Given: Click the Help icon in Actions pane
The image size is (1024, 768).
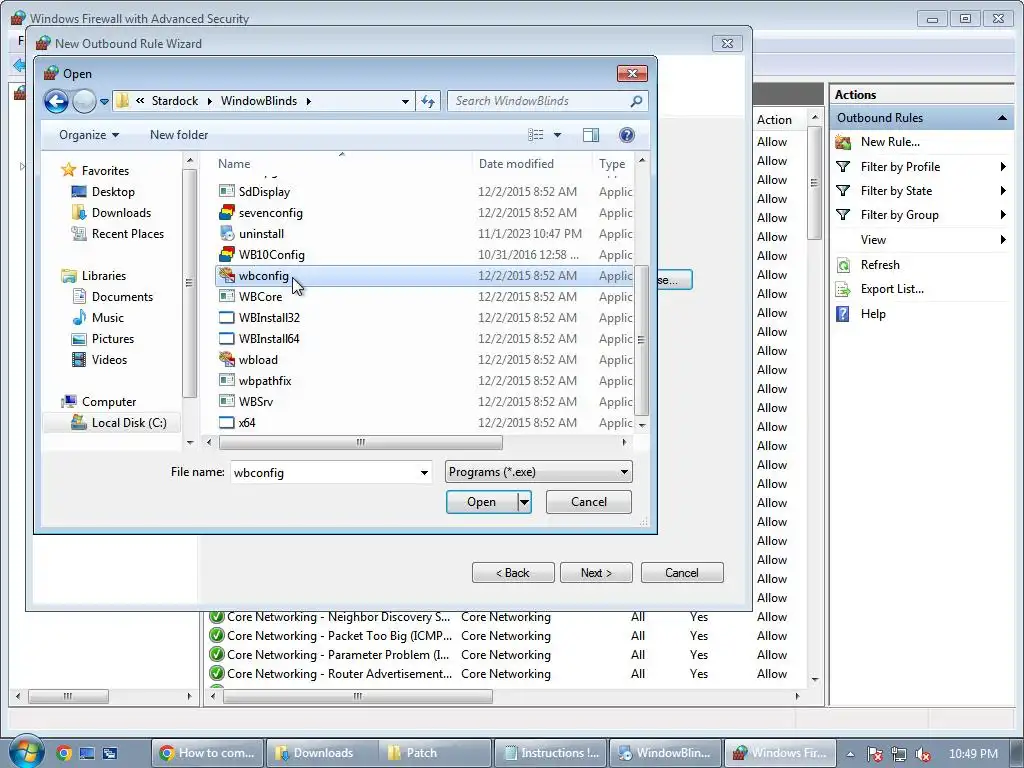Looking at the screenshot, I should [843, 313].
